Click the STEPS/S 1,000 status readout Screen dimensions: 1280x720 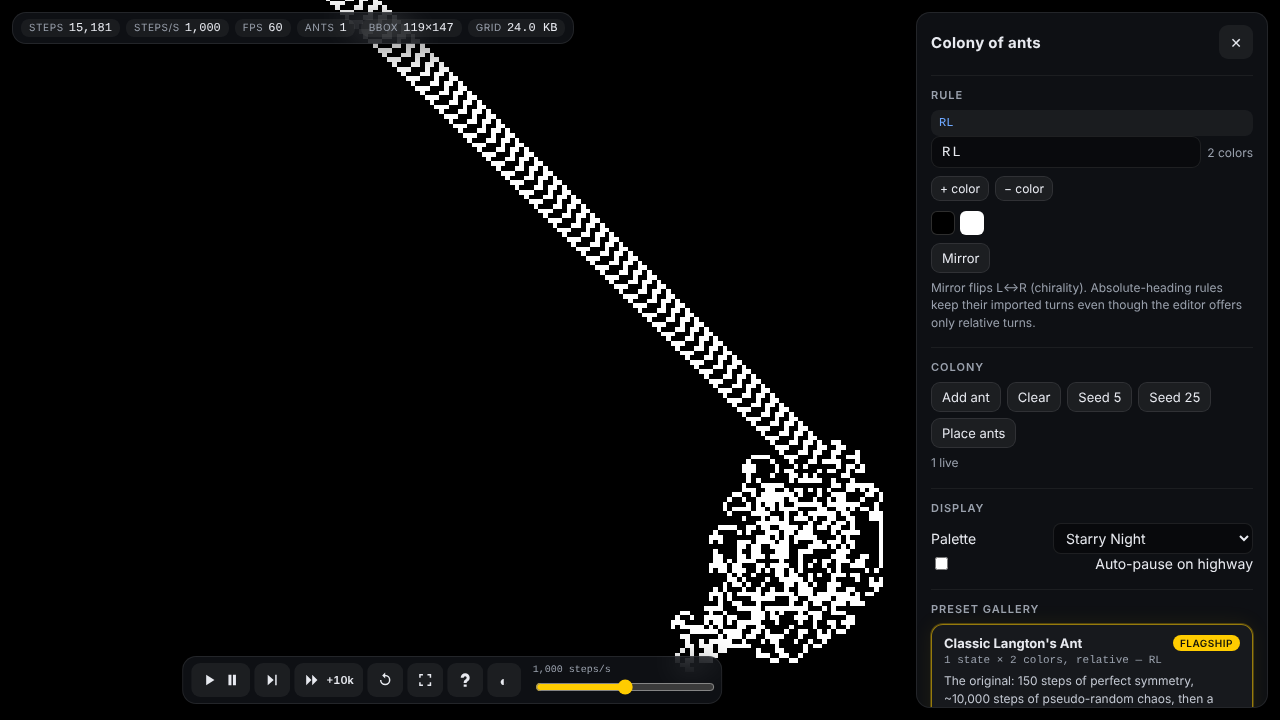tap(177, 28)
